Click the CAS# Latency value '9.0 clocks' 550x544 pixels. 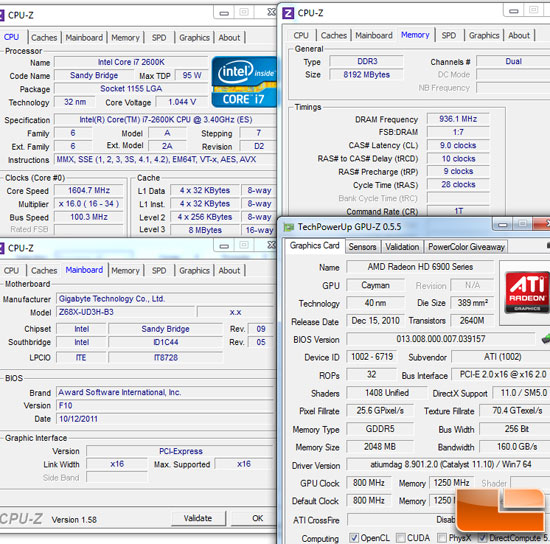tap(458, 145)
